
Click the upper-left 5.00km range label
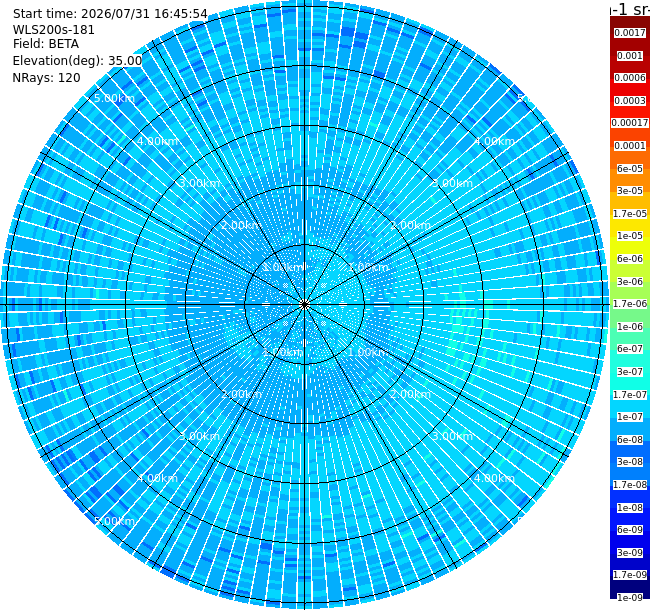114,98
